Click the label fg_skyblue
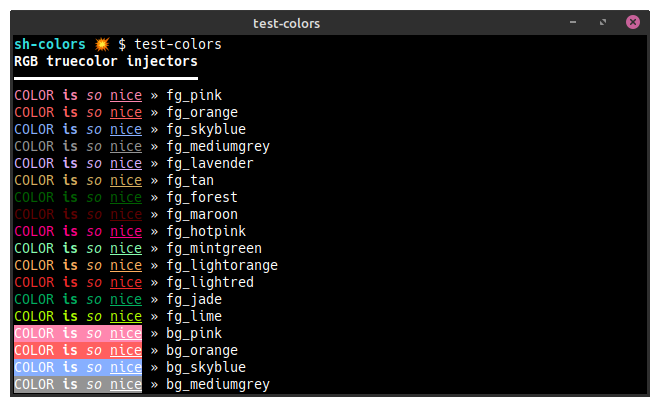Viewport: 660px width, 407px height. click(x=206, y=129)
